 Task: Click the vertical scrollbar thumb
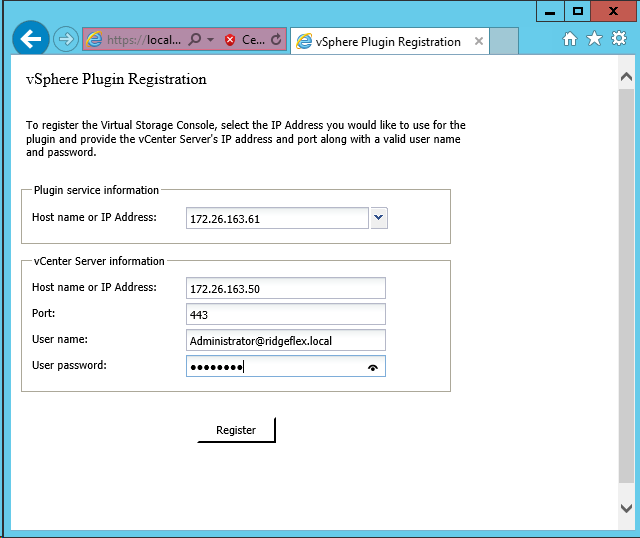coord(626,286)
